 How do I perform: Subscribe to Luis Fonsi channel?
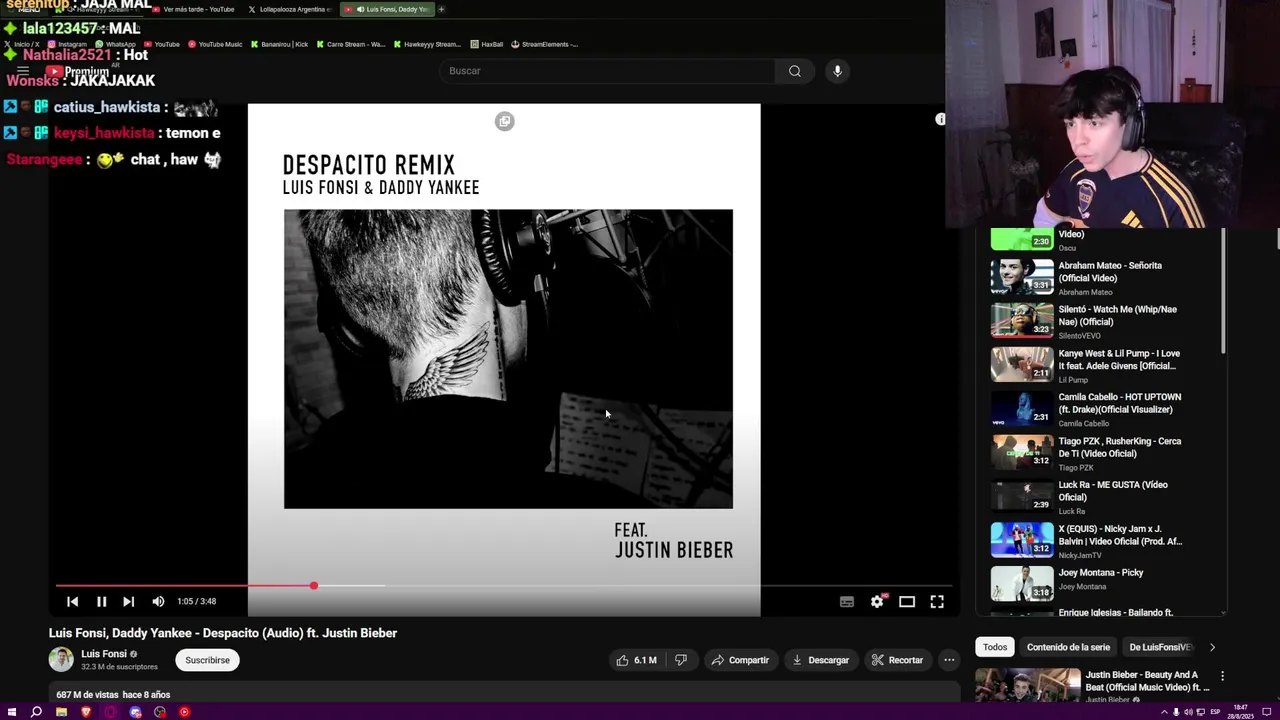point(207,660)
